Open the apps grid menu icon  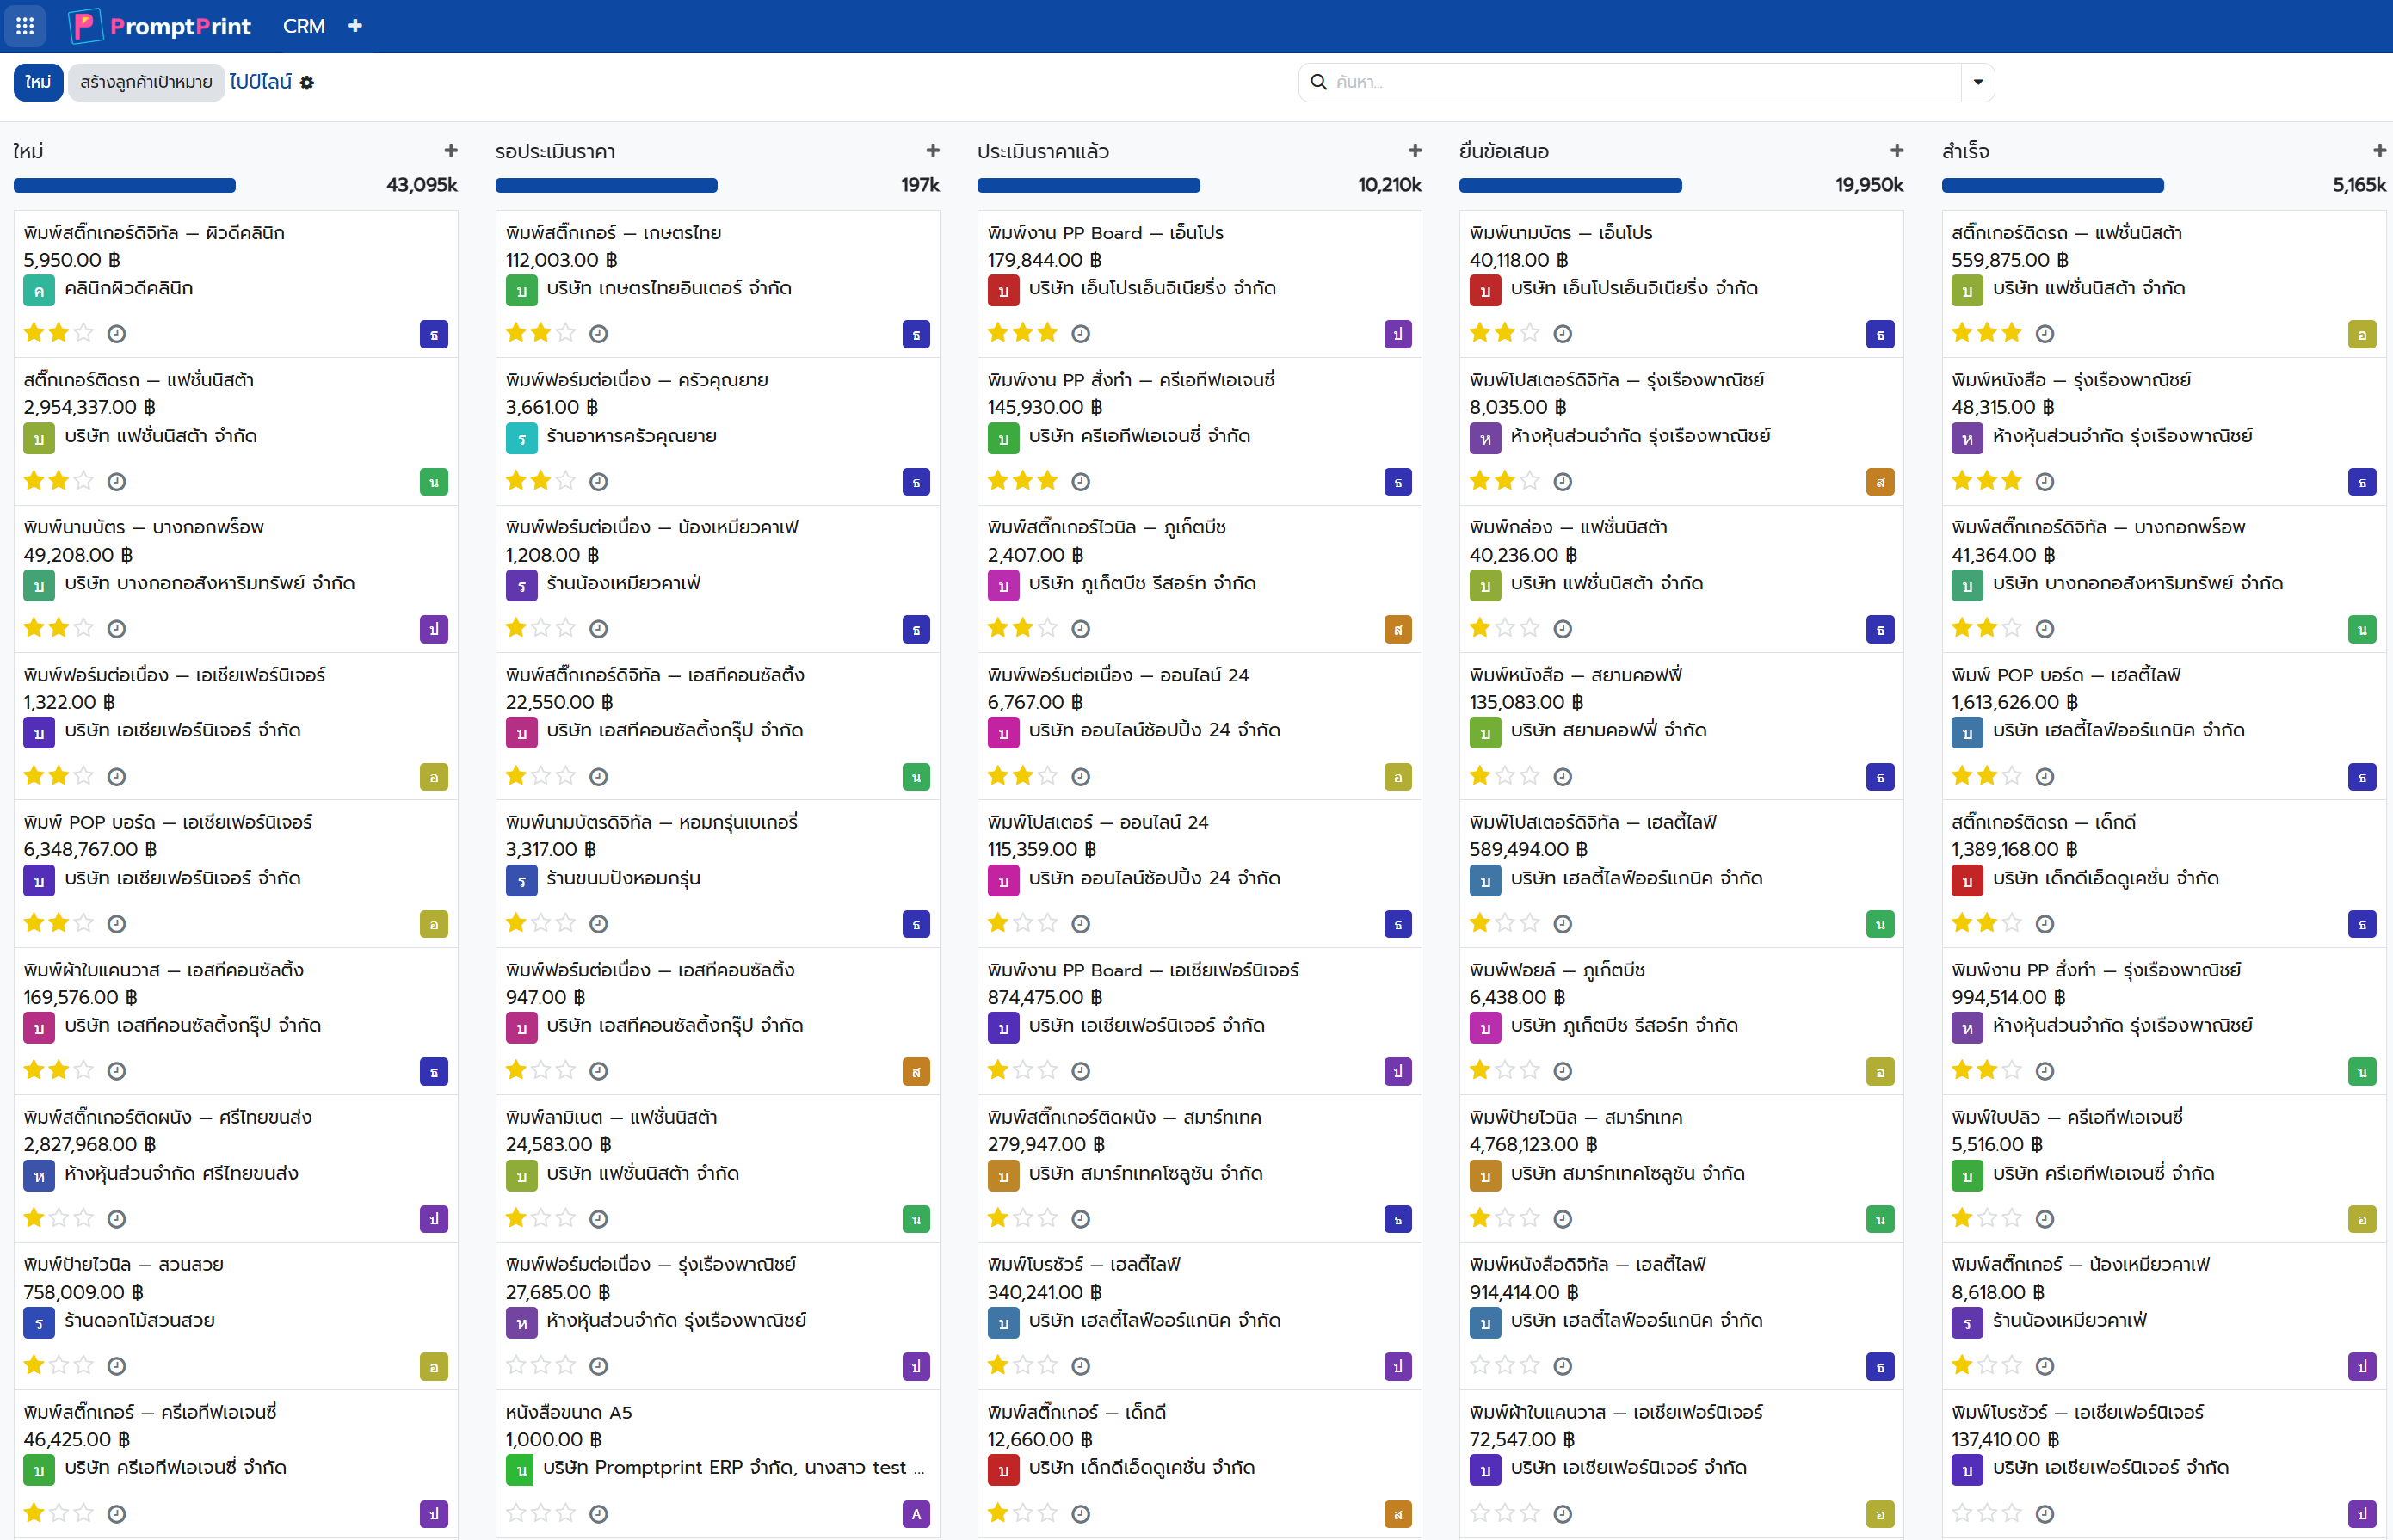pos(25,26)
